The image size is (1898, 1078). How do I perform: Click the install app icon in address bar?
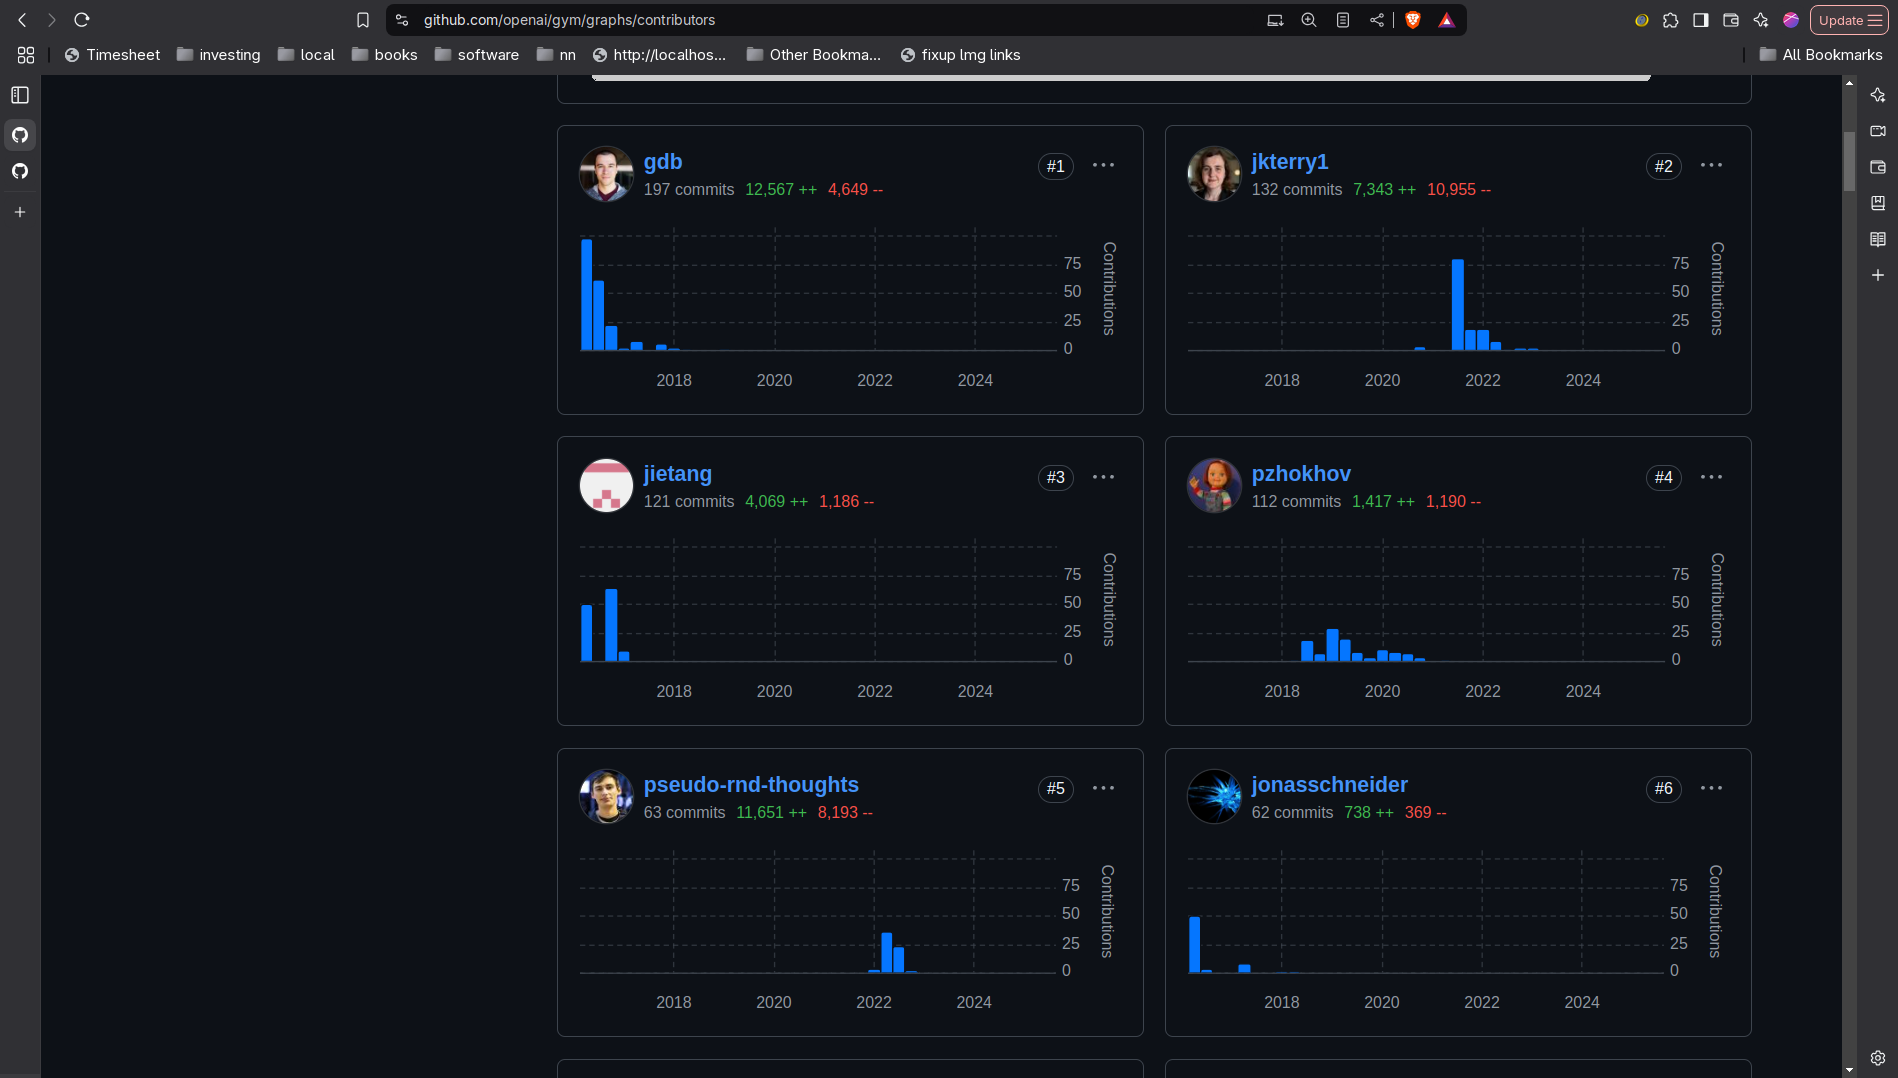click(1275, 20)
